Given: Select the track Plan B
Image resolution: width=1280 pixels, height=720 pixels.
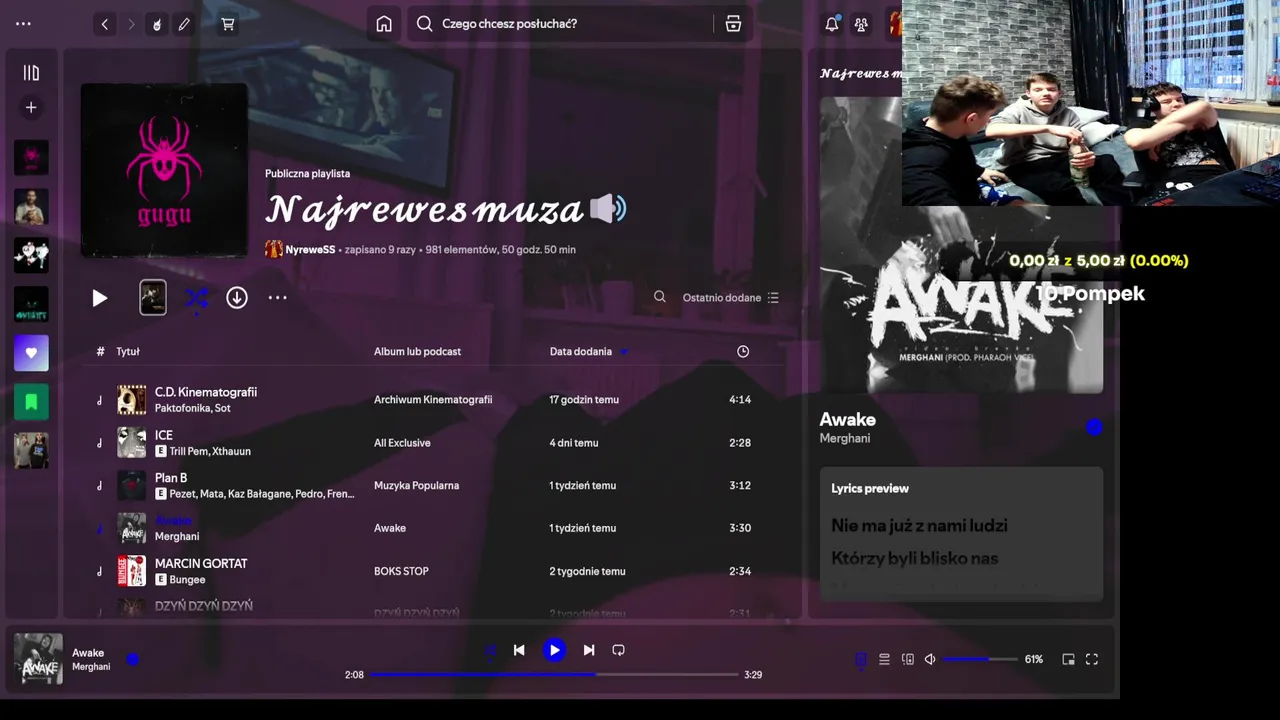Looking at the screenshot, I should point(171,478).
